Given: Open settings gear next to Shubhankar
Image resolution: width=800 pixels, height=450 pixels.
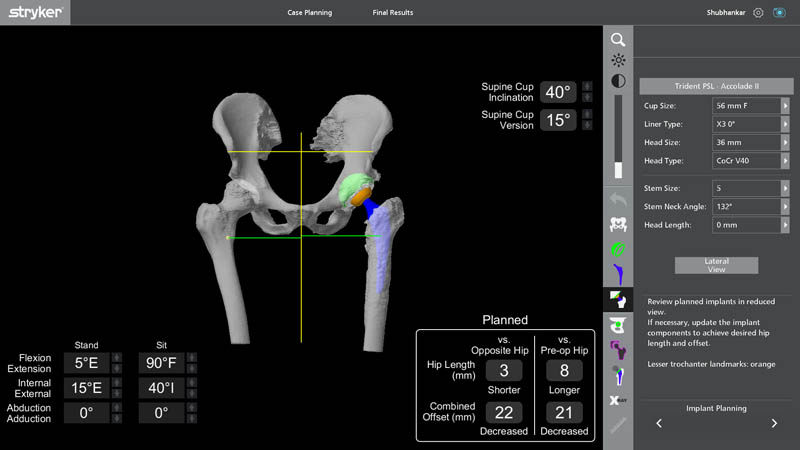Looking at the screenshot, I should pos(758,13).
